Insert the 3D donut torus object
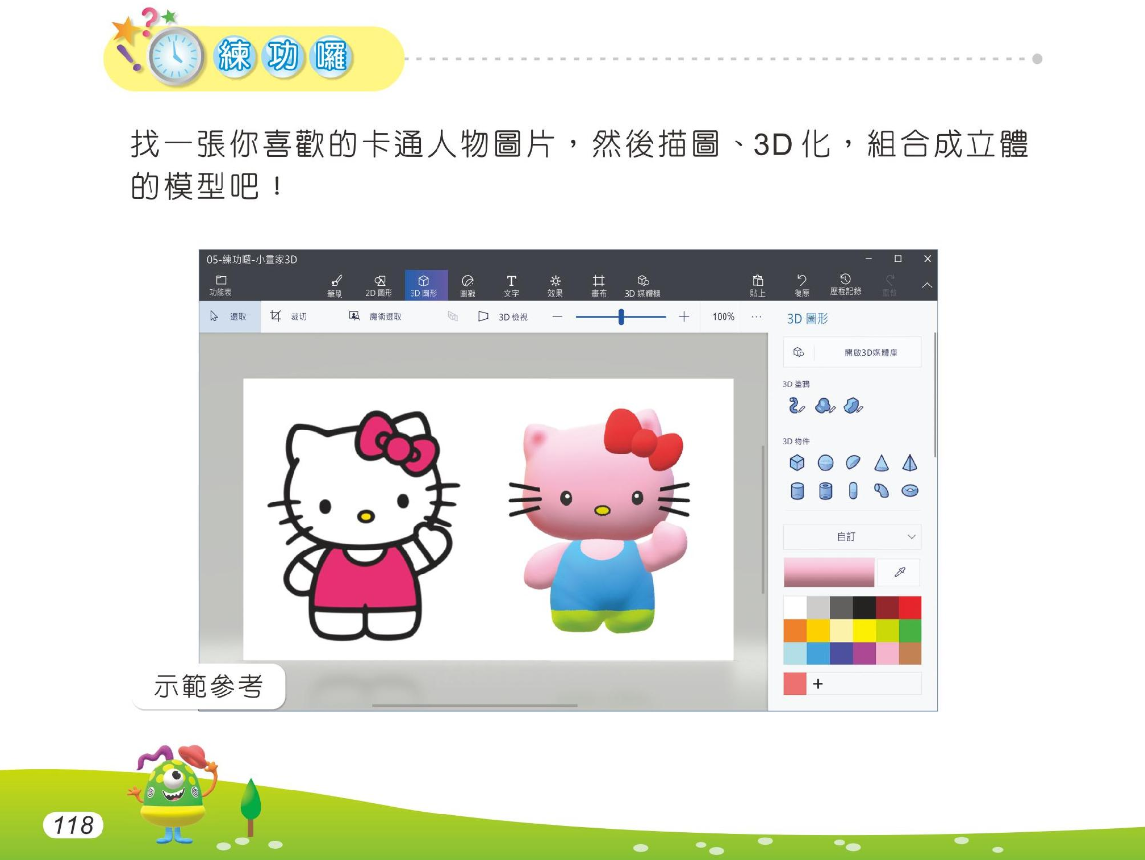 click(x=910, y=491)
